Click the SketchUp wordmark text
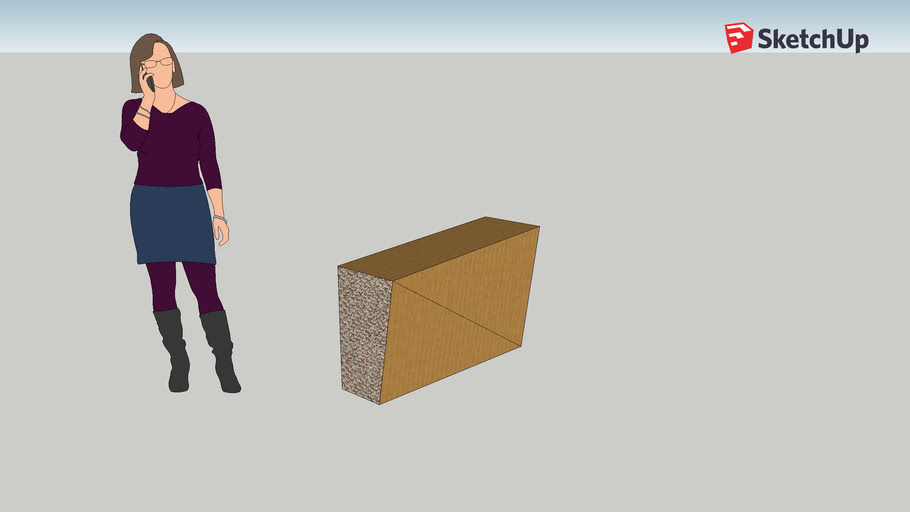This screenshot has height=512, width=910. click(812, 40)
